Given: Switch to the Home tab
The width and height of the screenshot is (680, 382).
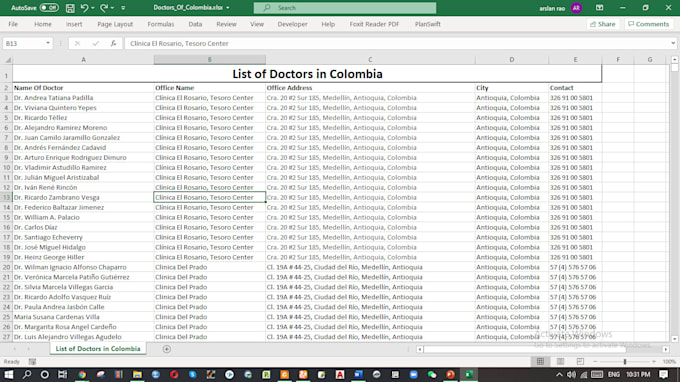Looking at the screenshot, I should pyautogui.click(x=42, y=24).
